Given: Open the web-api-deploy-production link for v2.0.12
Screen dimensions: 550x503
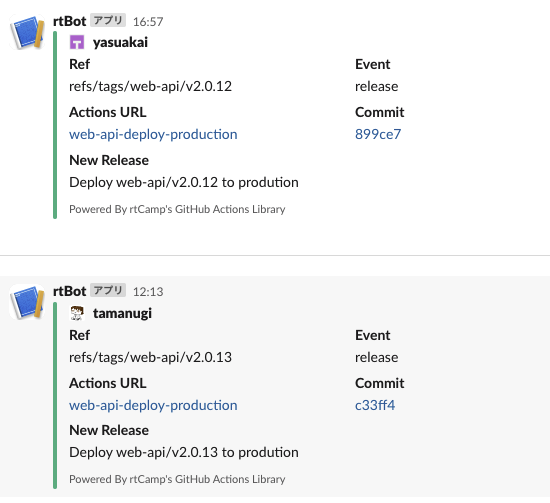Looking at the screenshot, I should tap(153, 134).
